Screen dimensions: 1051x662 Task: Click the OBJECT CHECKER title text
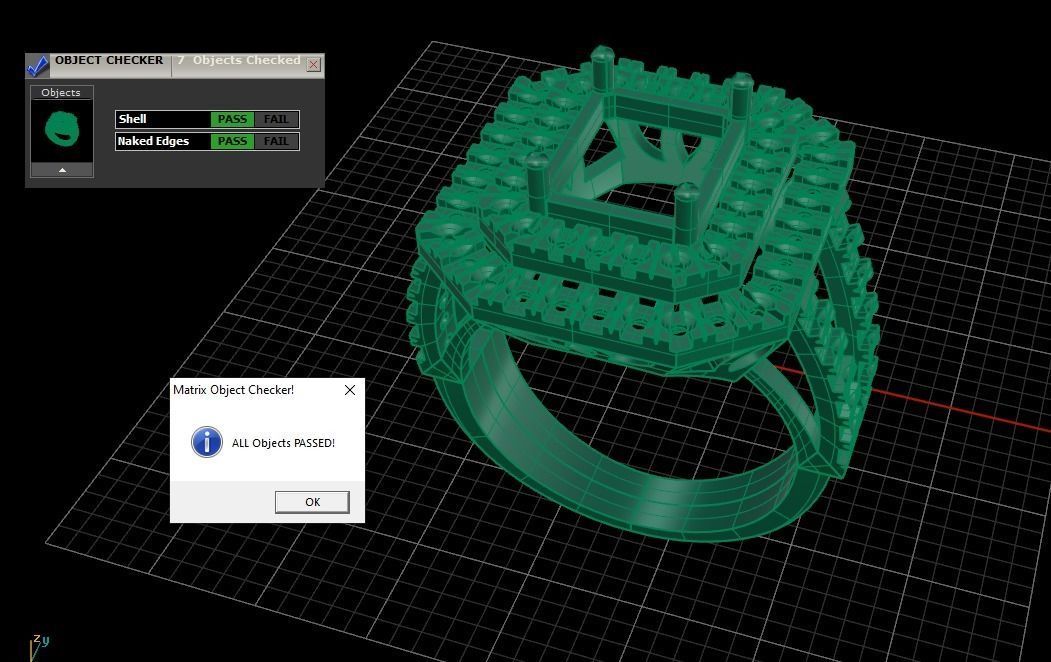[109, 60]
